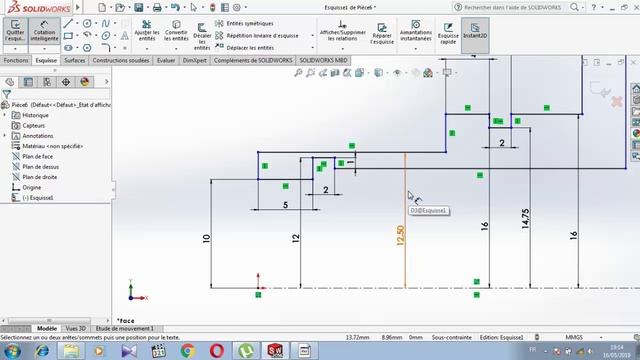The height and width of the screenshot is (360, 640).
Task: Open dropdown under Cotation intelligente
Action: tap(44, 49)
